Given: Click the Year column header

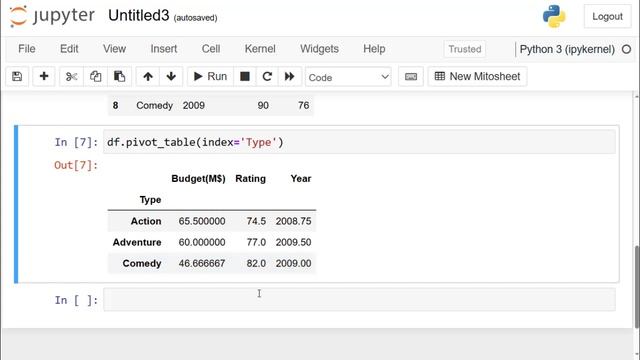Looking at the screenshot, I should 301,178.
